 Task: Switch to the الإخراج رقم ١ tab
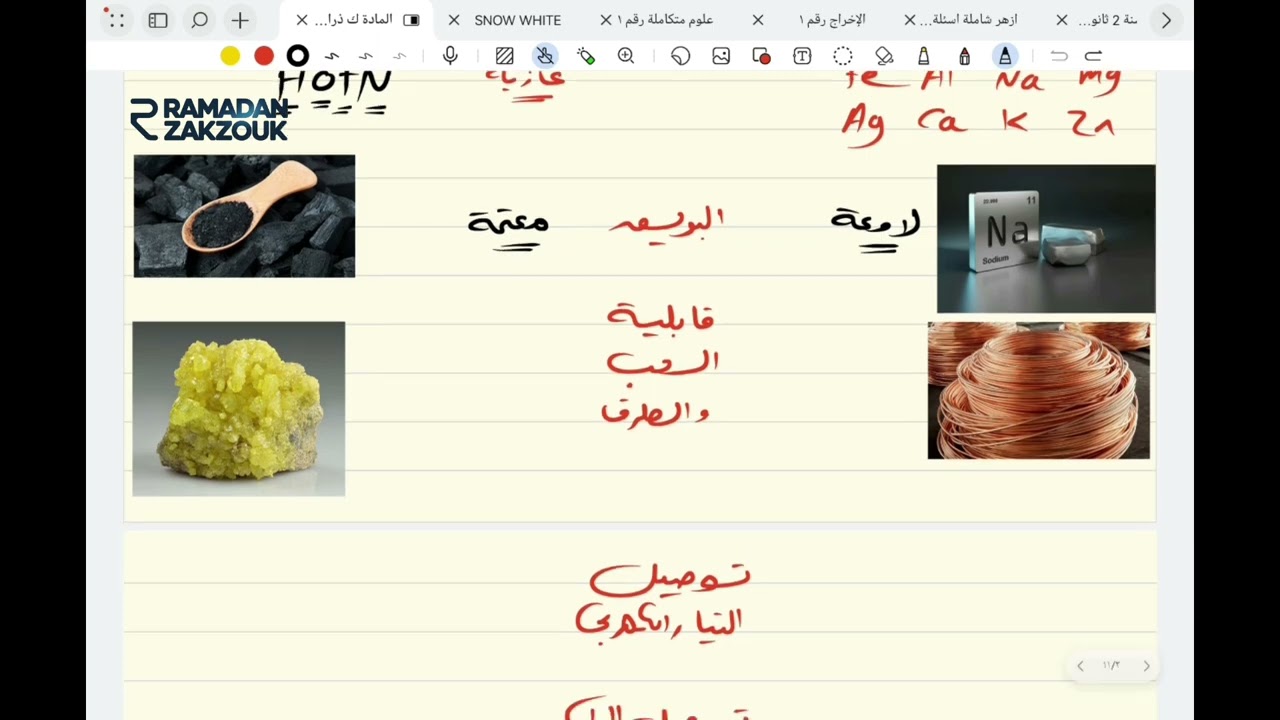(x=832, y=20)
